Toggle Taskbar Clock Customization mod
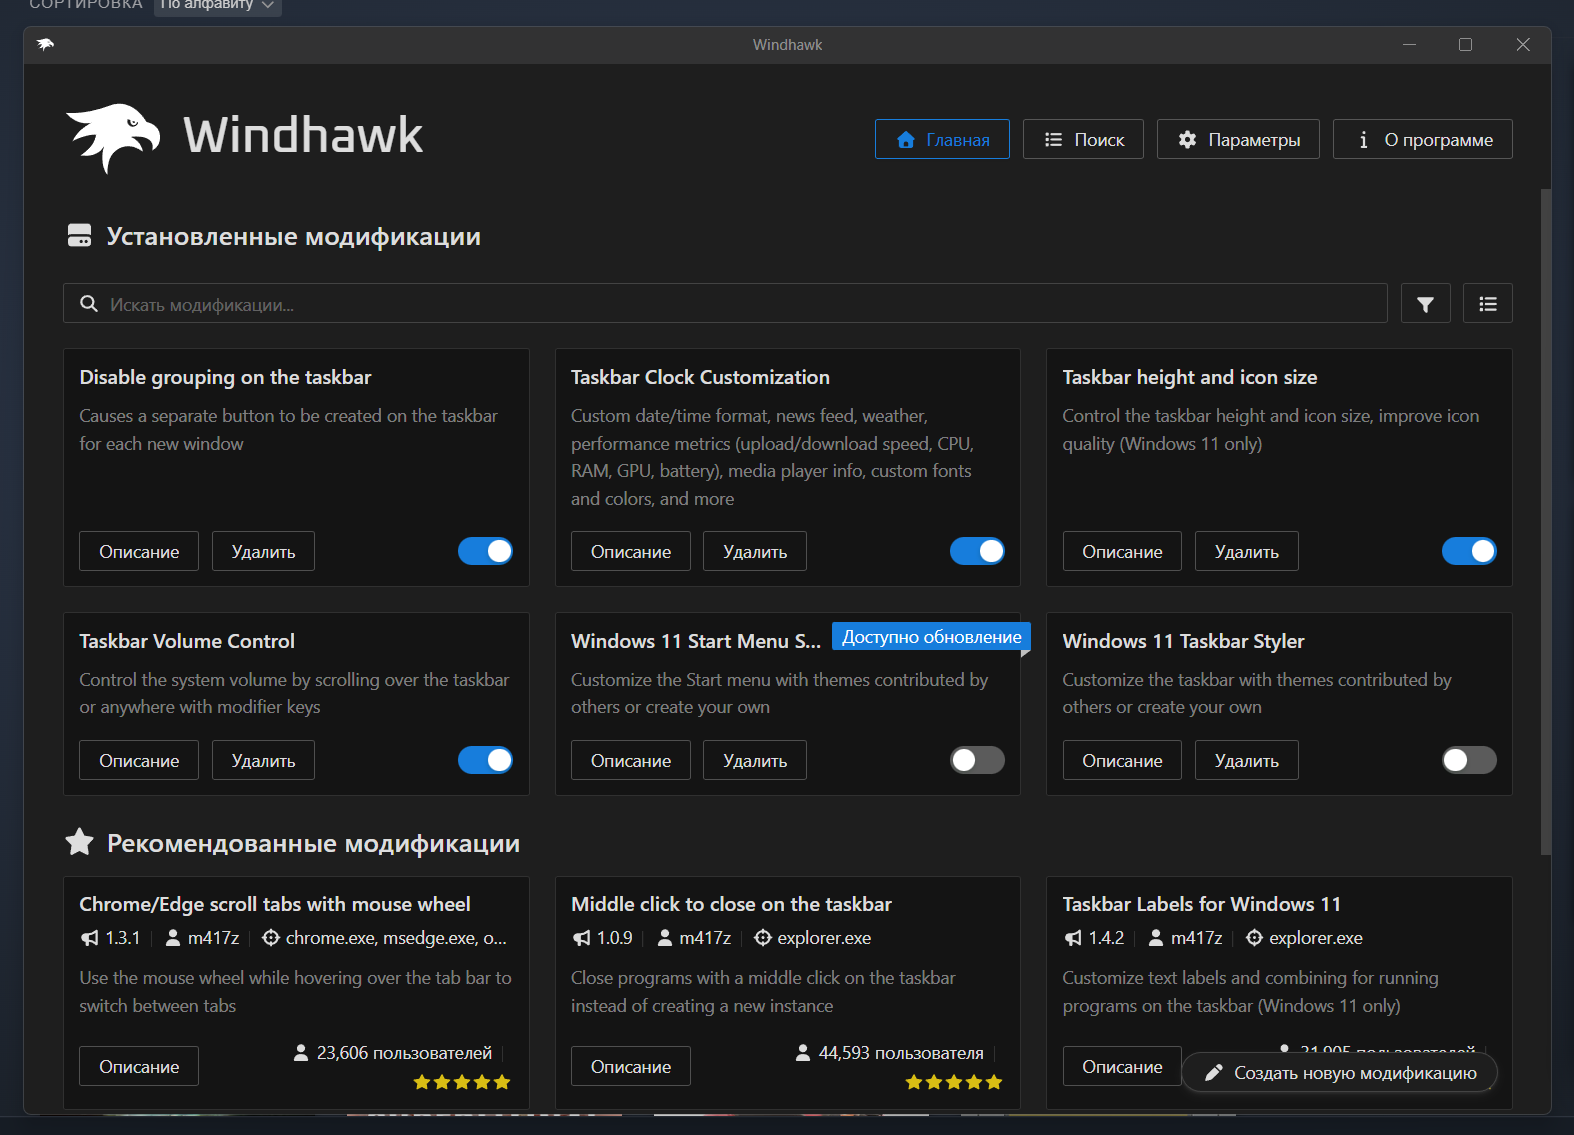1574x1135 pixels. (977, 551)
